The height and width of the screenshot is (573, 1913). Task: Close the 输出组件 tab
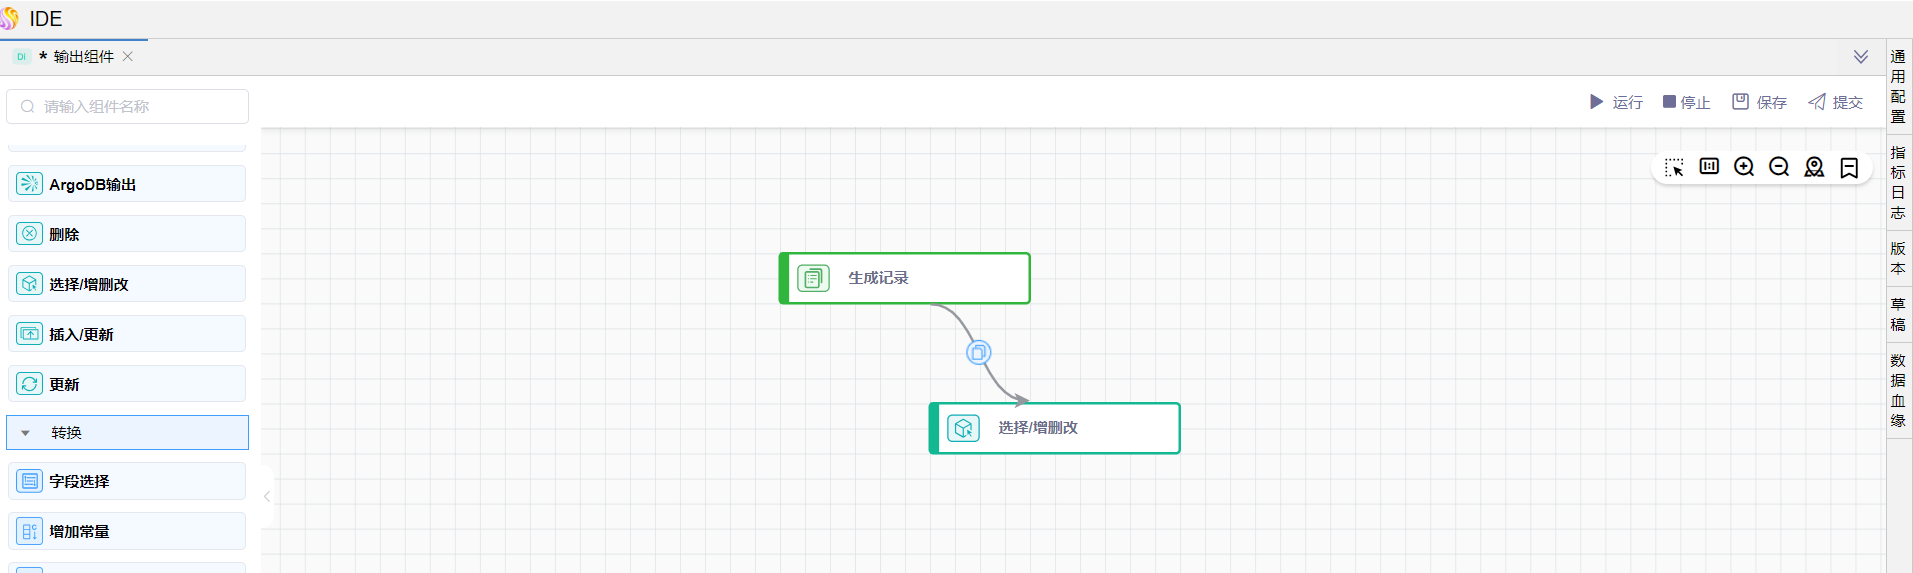(128, 57)
